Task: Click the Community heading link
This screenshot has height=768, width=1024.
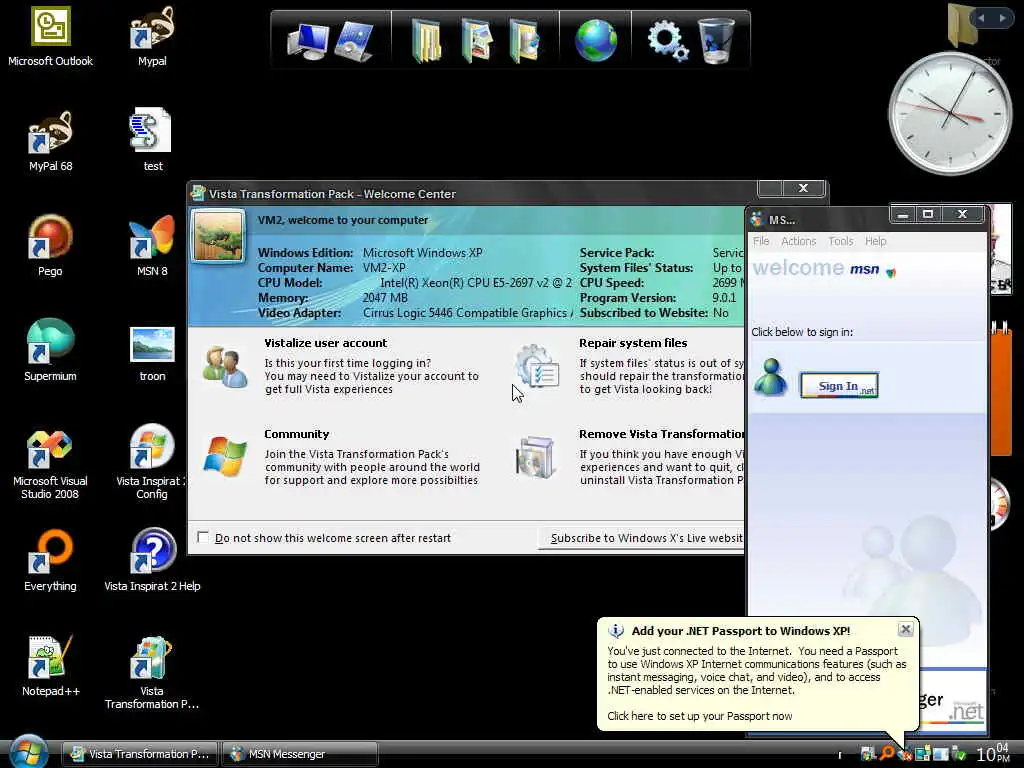Action: pos(296,434)
